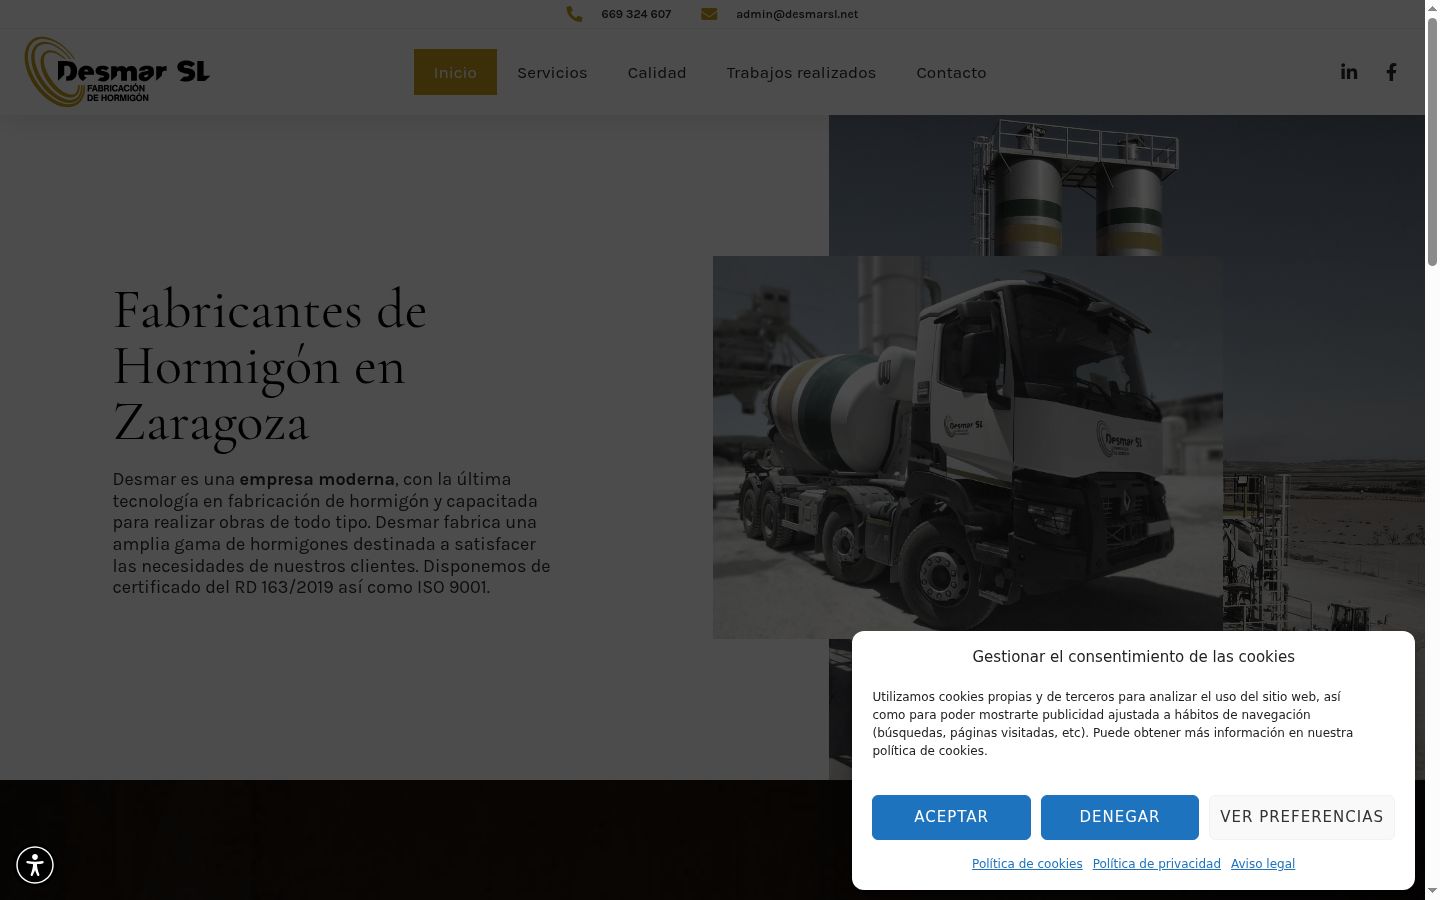Follow the Política de privacidad link
Image resolution: width=1440 pixels, height=900 pixels.
click(x=1156, y=864)
